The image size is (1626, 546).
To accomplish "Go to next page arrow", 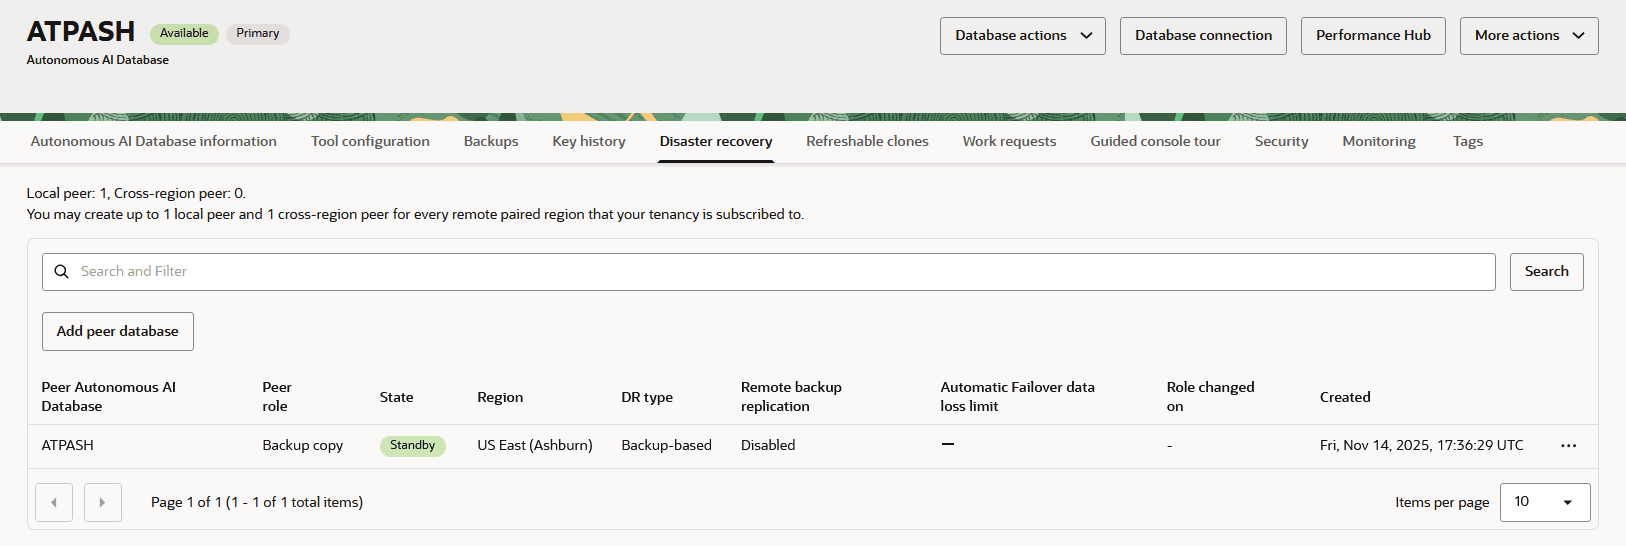I will pyautogui.click(x=103, y=503).
